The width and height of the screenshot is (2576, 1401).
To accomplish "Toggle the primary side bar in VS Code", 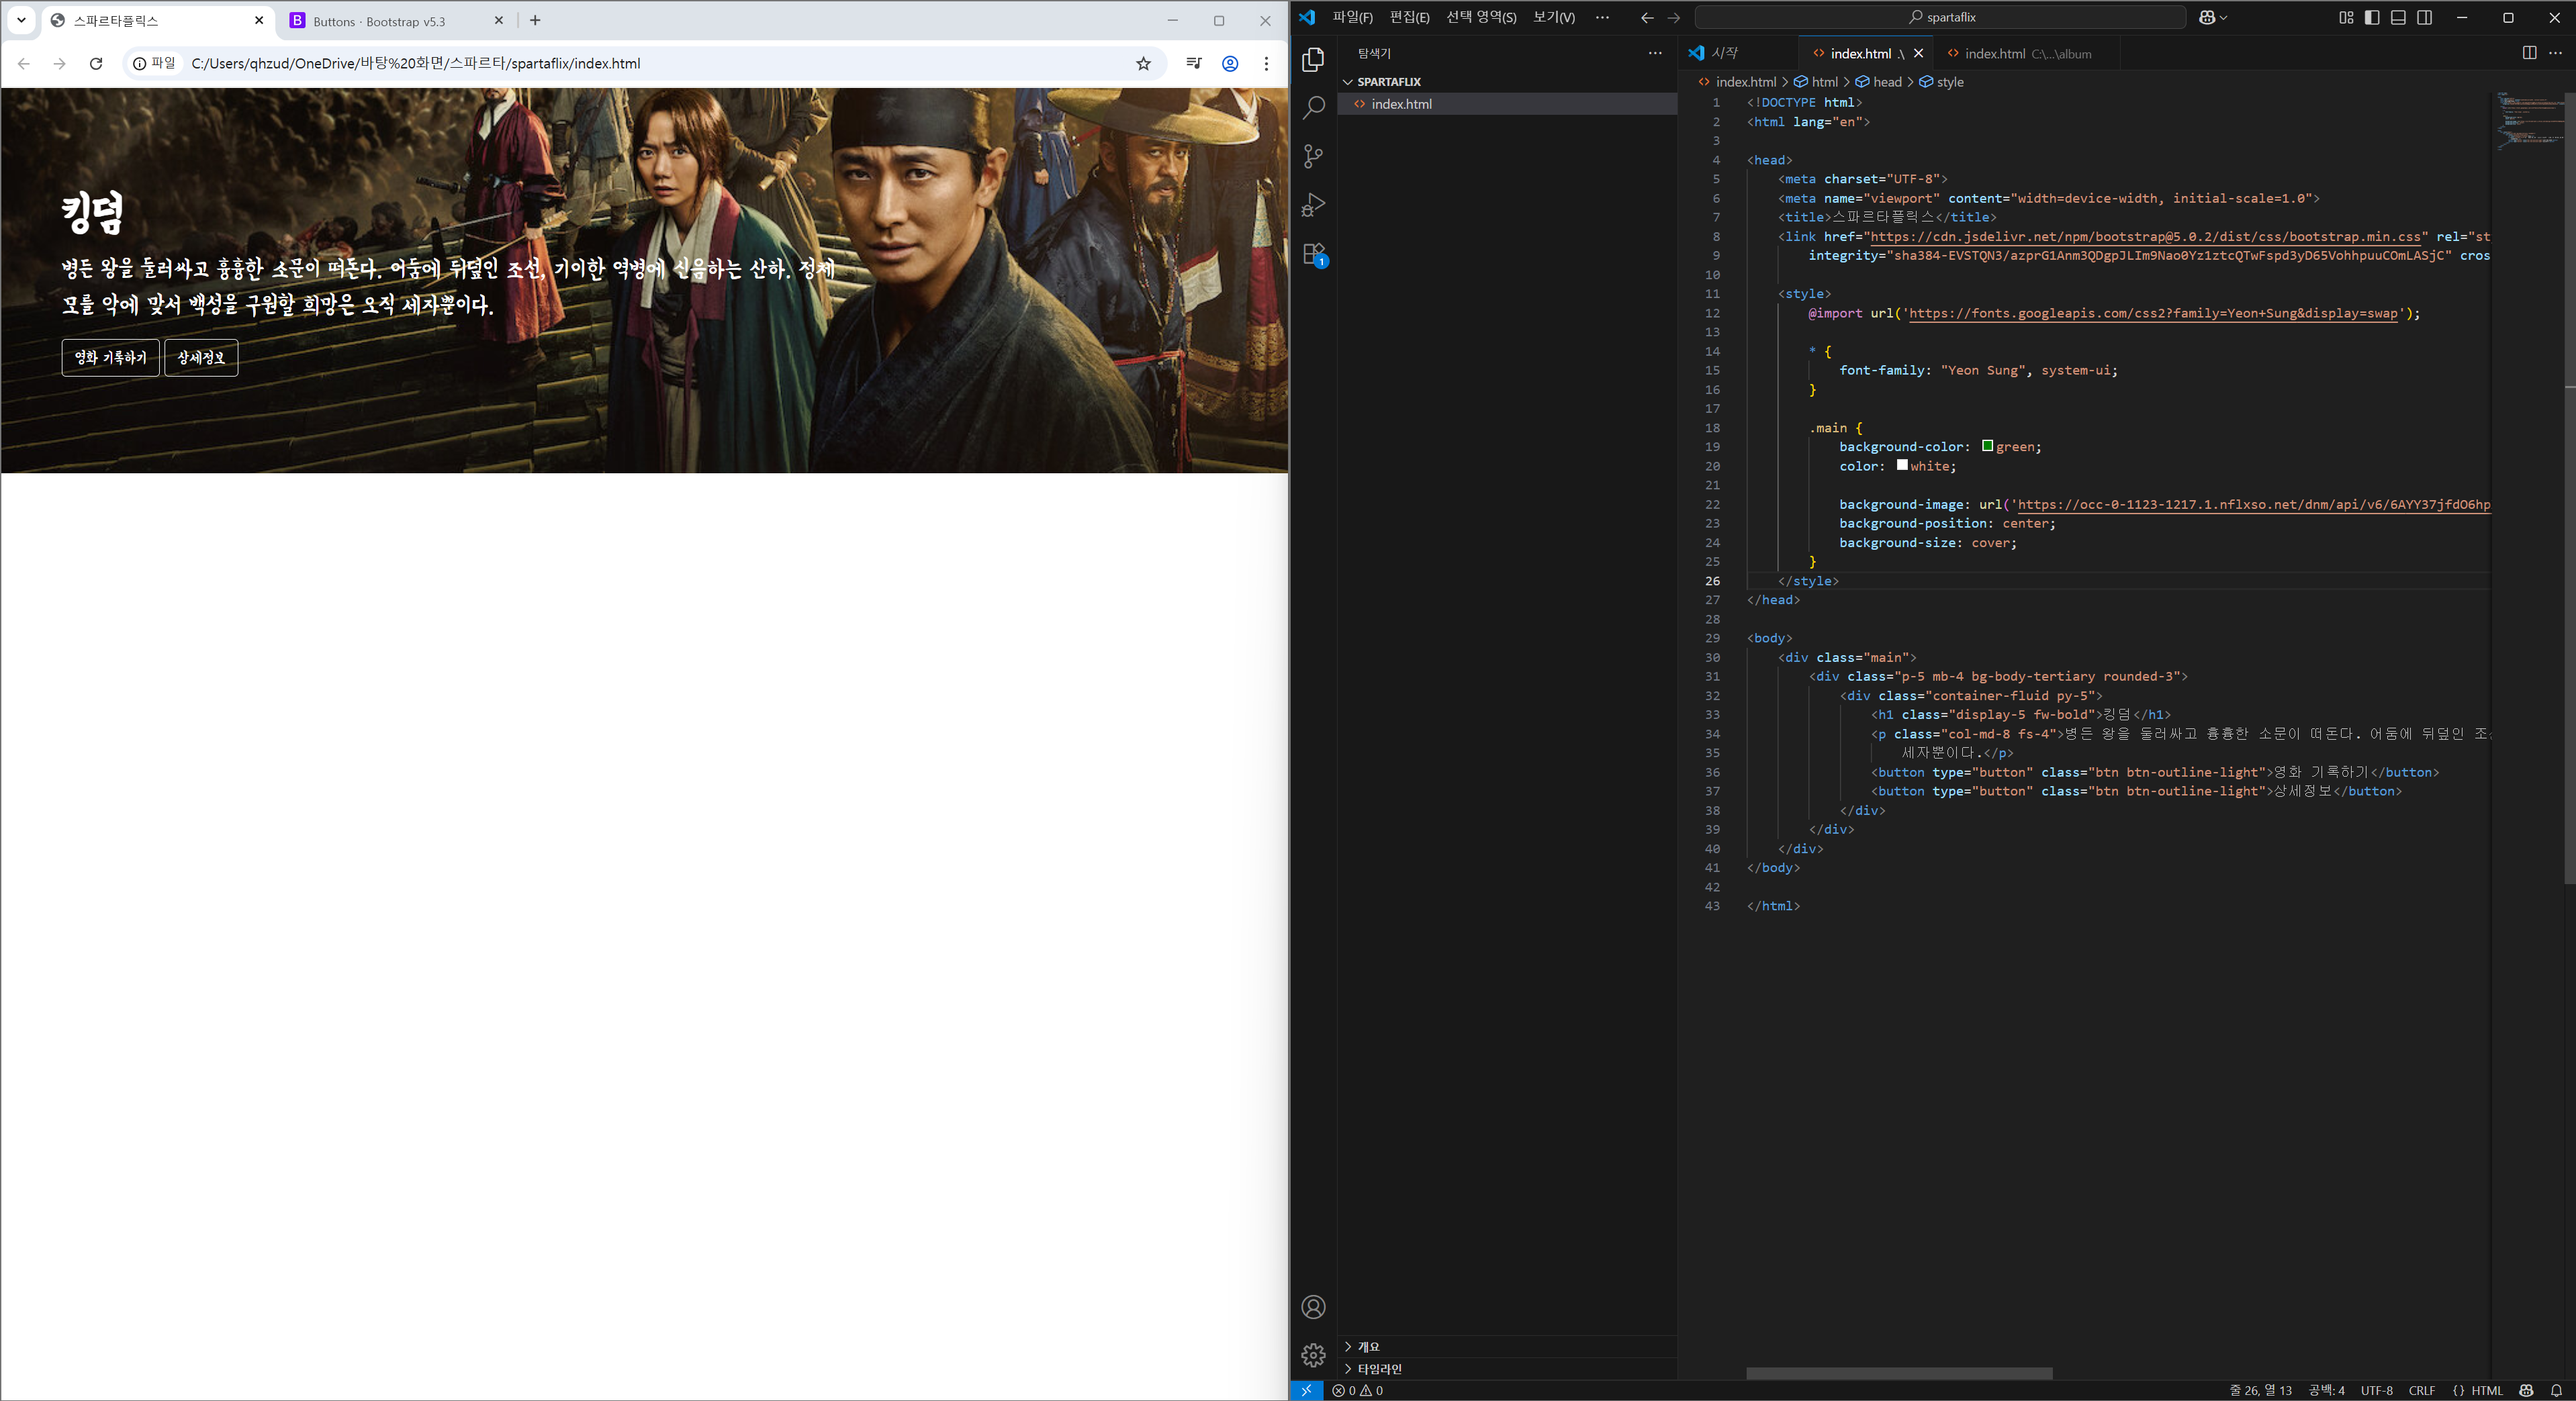I will [2372, 17].
